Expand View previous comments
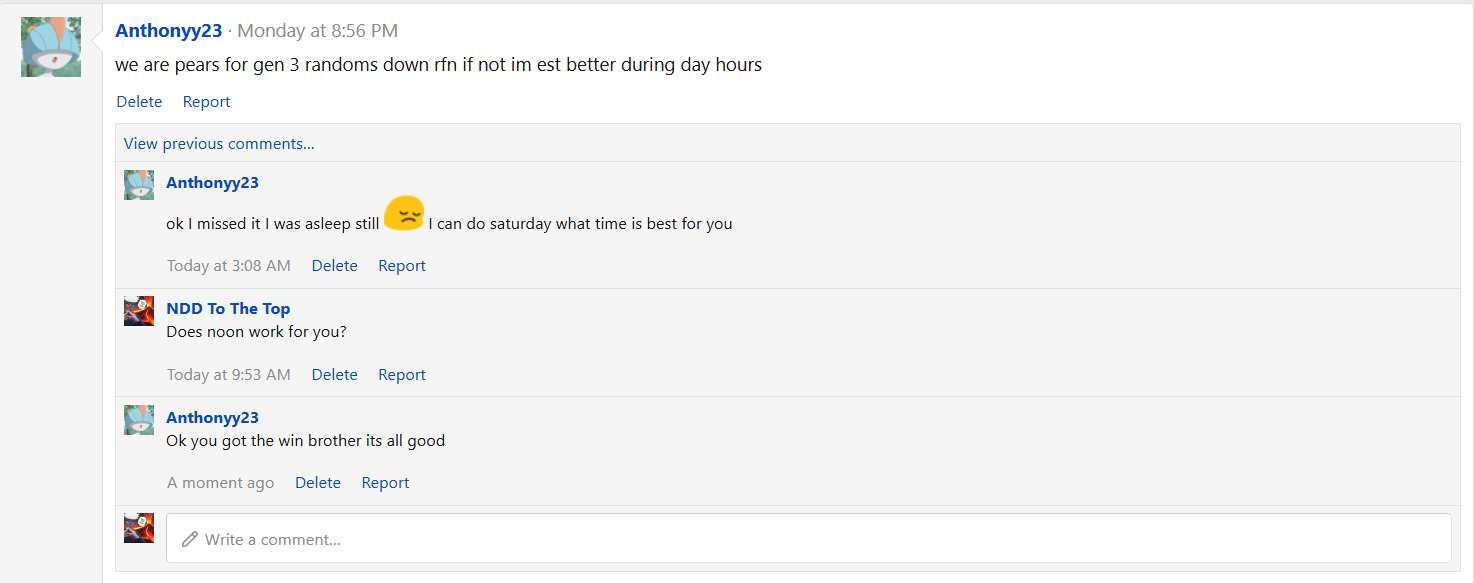Viewport: 1474px width, 583px height. tap(219, 143)
